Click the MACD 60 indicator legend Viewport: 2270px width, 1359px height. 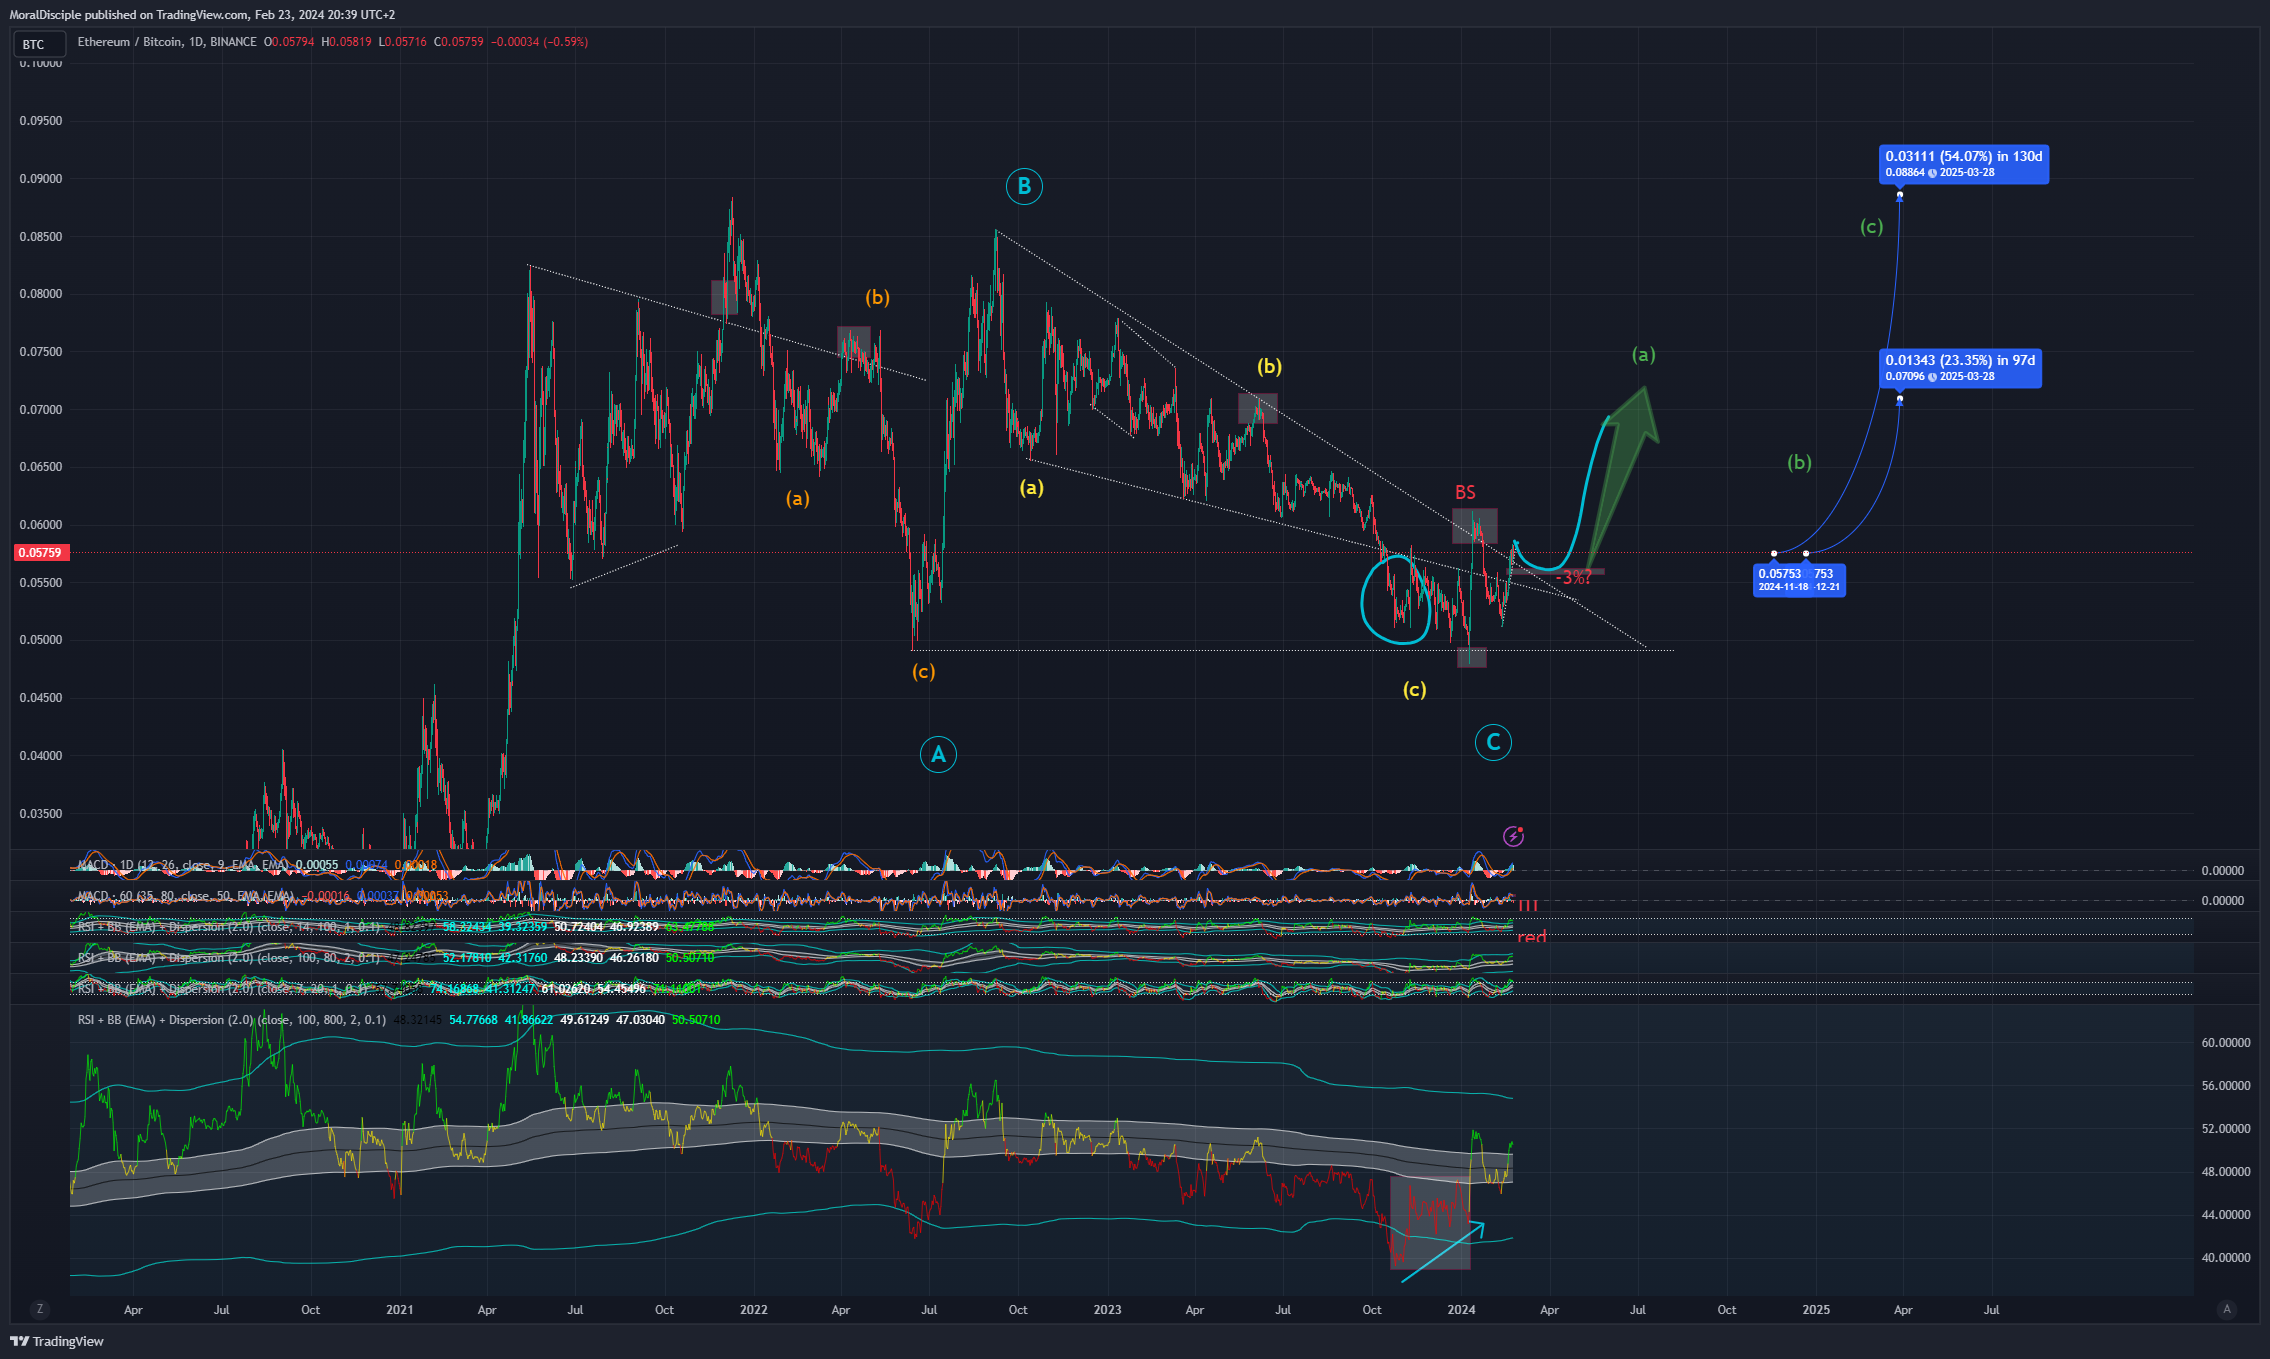coord(262,896)
